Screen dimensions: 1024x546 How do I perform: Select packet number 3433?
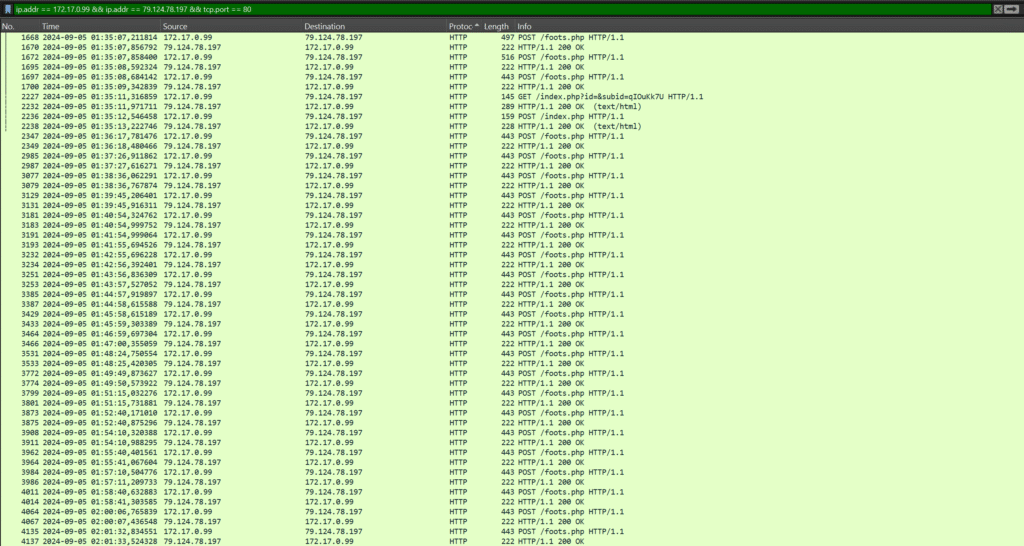point(512,324)
